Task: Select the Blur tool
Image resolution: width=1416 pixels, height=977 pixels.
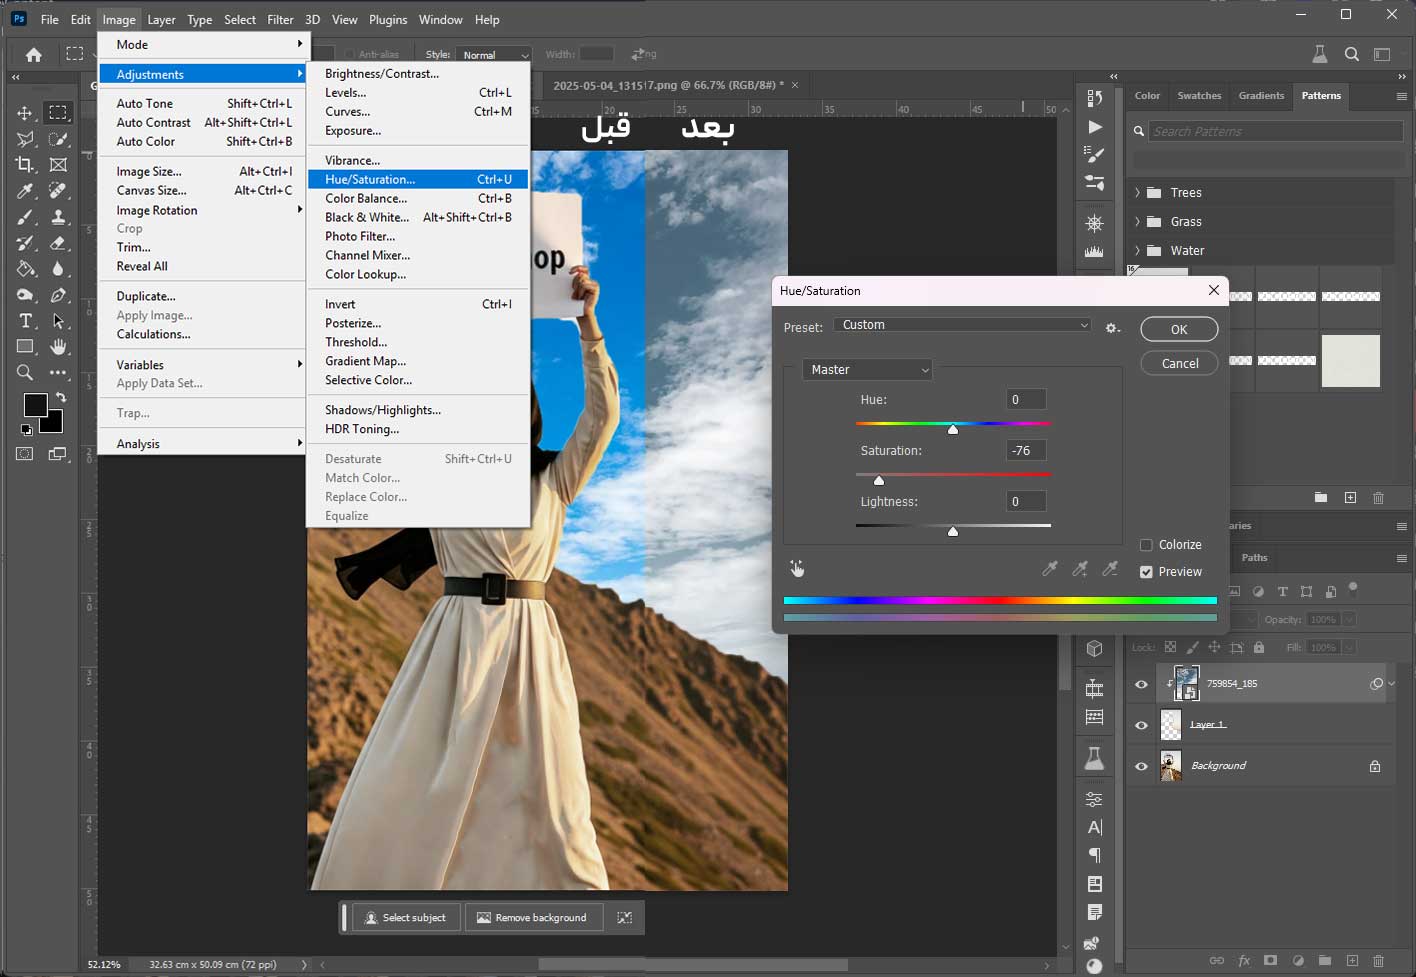Action: click(x=59, y=269)
